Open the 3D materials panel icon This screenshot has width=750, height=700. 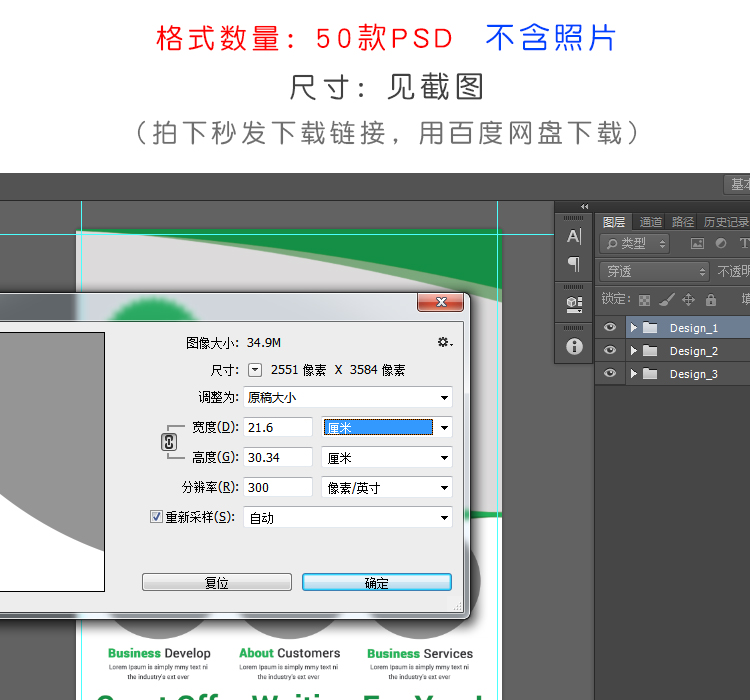574,302
